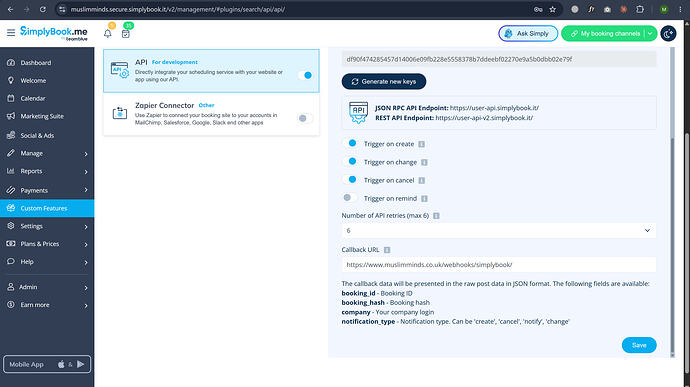Screen dimensions: 690x387
Task: Click info icon beside Callback URL
Action: pos(387,250)
